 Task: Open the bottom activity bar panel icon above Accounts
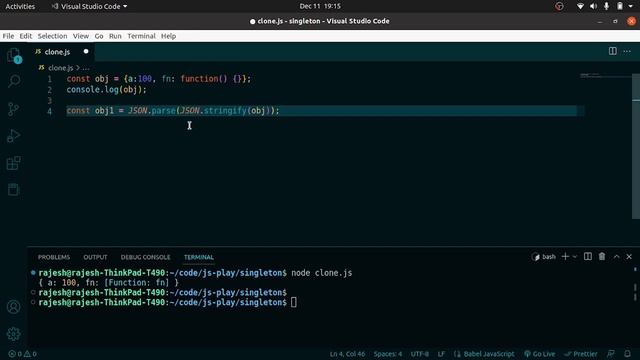(x=13, y=189)
